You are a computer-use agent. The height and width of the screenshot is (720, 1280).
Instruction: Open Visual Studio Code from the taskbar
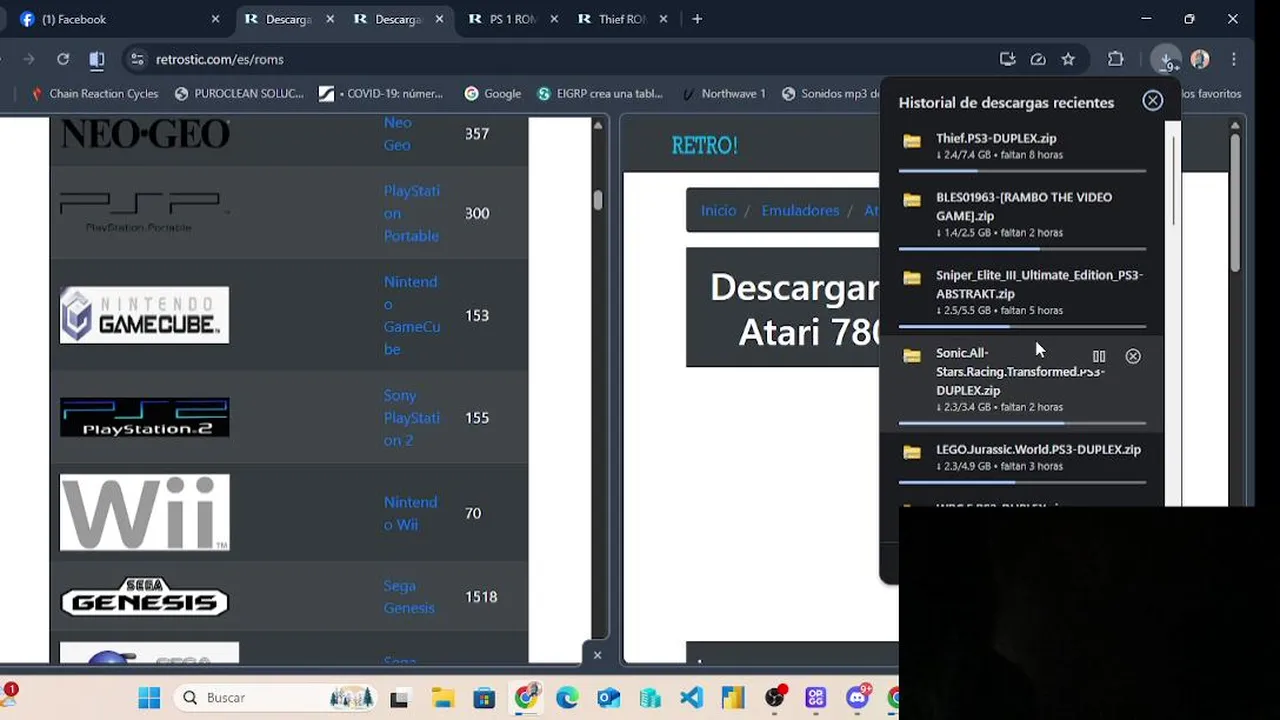point(692,697)
